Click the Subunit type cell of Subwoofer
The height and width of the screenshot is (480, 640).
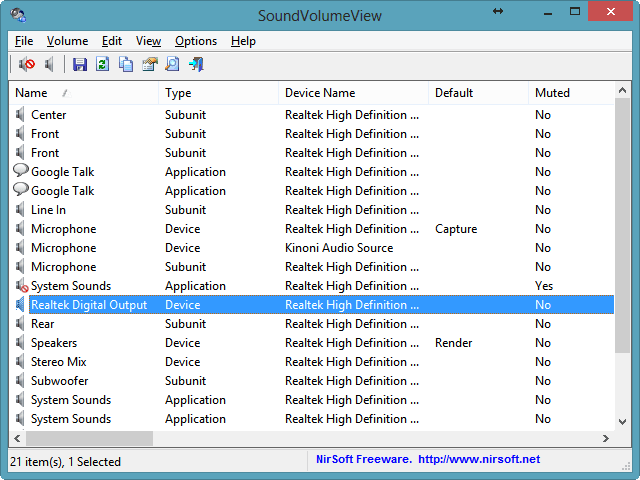[185, 381]
